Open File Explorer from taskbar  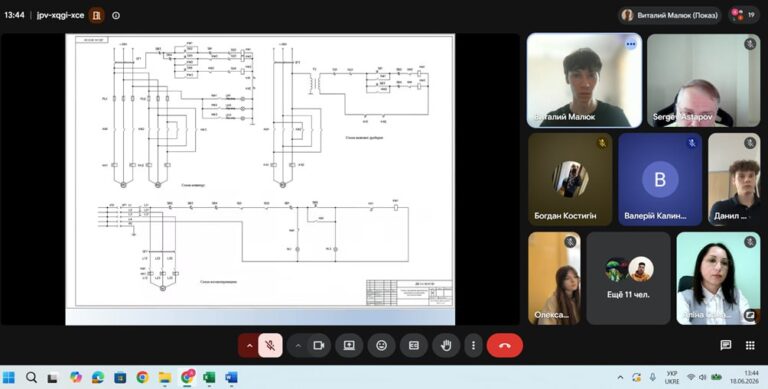(165, 377)
